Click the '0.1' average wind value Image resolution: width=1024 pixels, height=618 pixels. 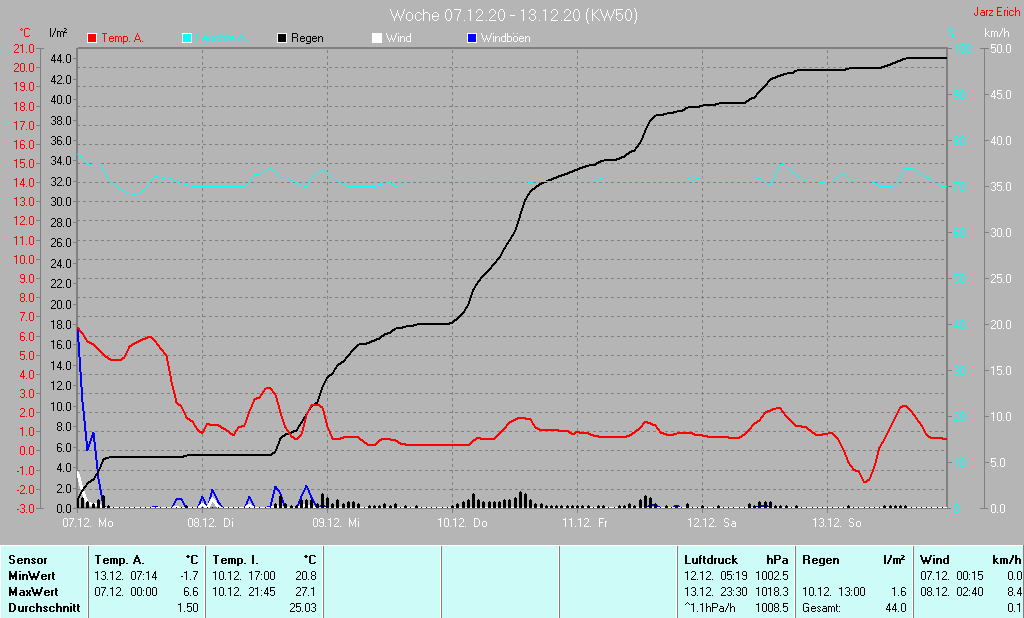1014,608
